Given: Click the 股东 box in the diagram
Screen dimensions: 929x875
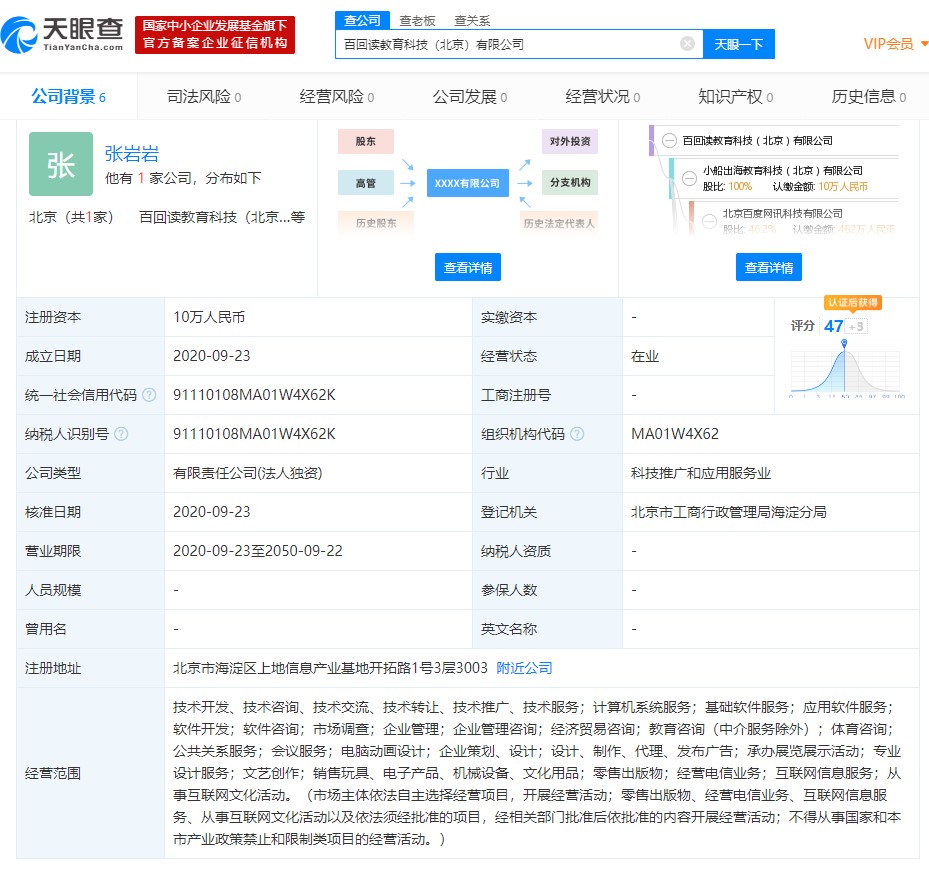Looking at the screenshot, I should pos(366,141).
